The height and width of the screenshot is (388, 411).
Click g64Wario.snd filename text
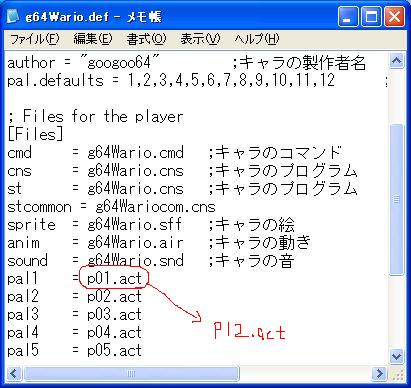pyautogui.click(x=135, y=261)
